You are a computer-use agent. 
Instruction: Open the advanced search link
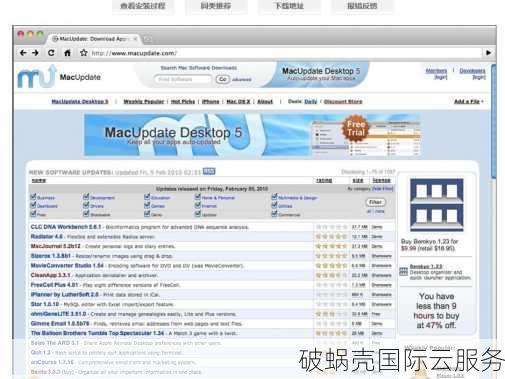pyautogui.click(x=242, y=79)
